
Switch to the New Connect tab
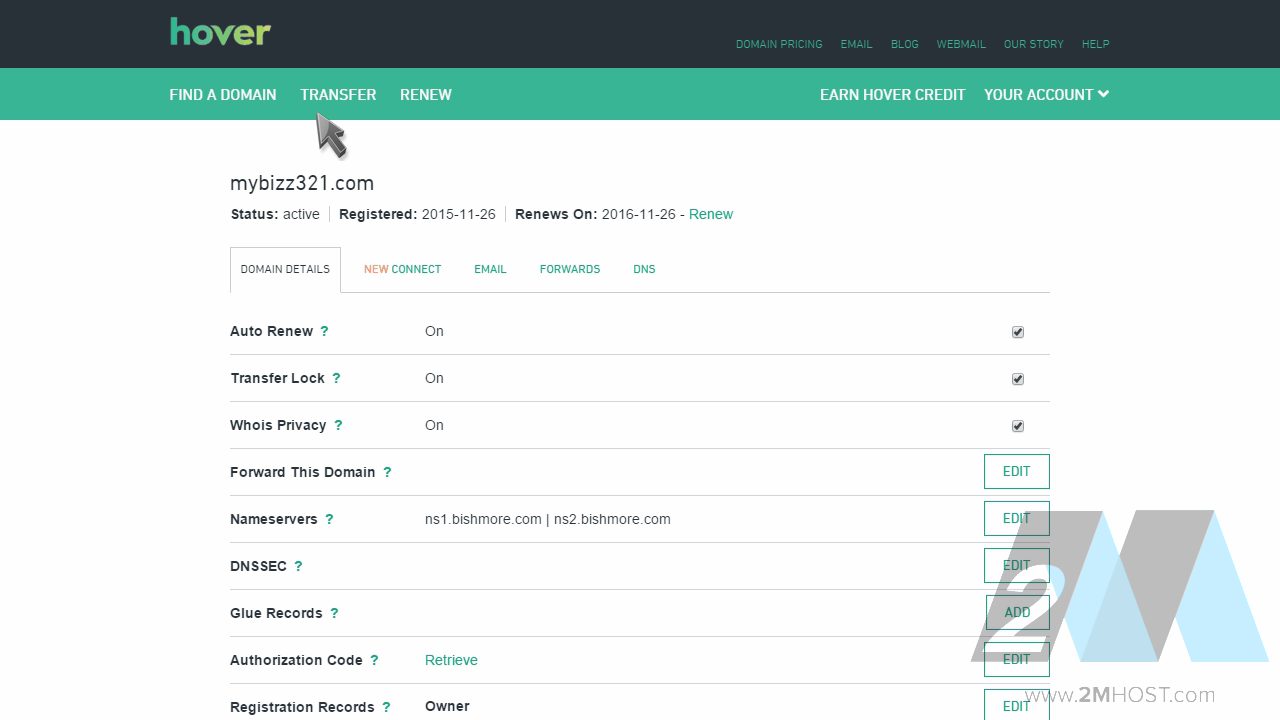(402, 269)
